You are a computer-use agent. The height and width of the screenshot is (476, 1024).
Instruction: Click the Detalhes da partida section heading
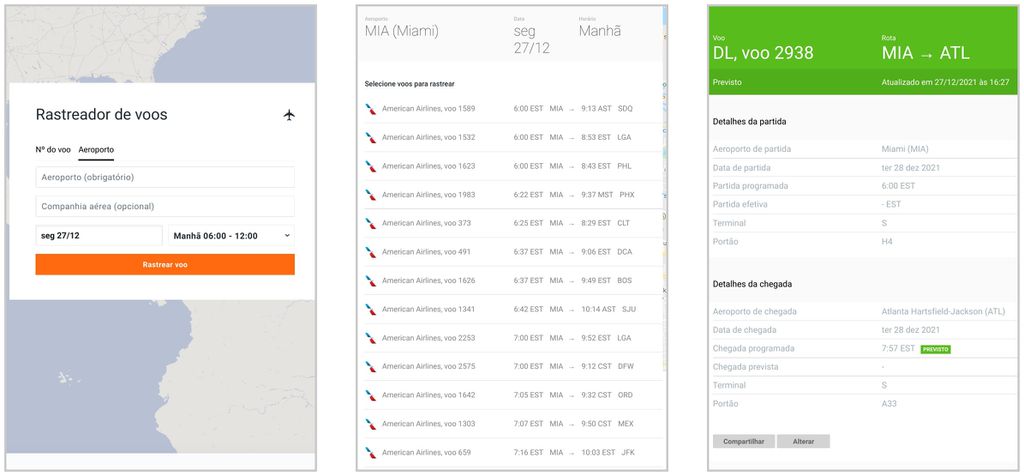coord(749,121)
